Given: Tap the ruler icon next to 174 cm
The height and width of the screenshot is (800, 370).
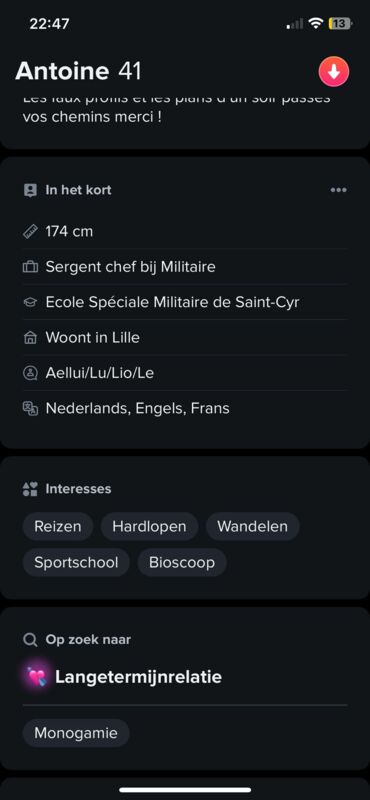Looking at the screenshot, I should (31, 232).
